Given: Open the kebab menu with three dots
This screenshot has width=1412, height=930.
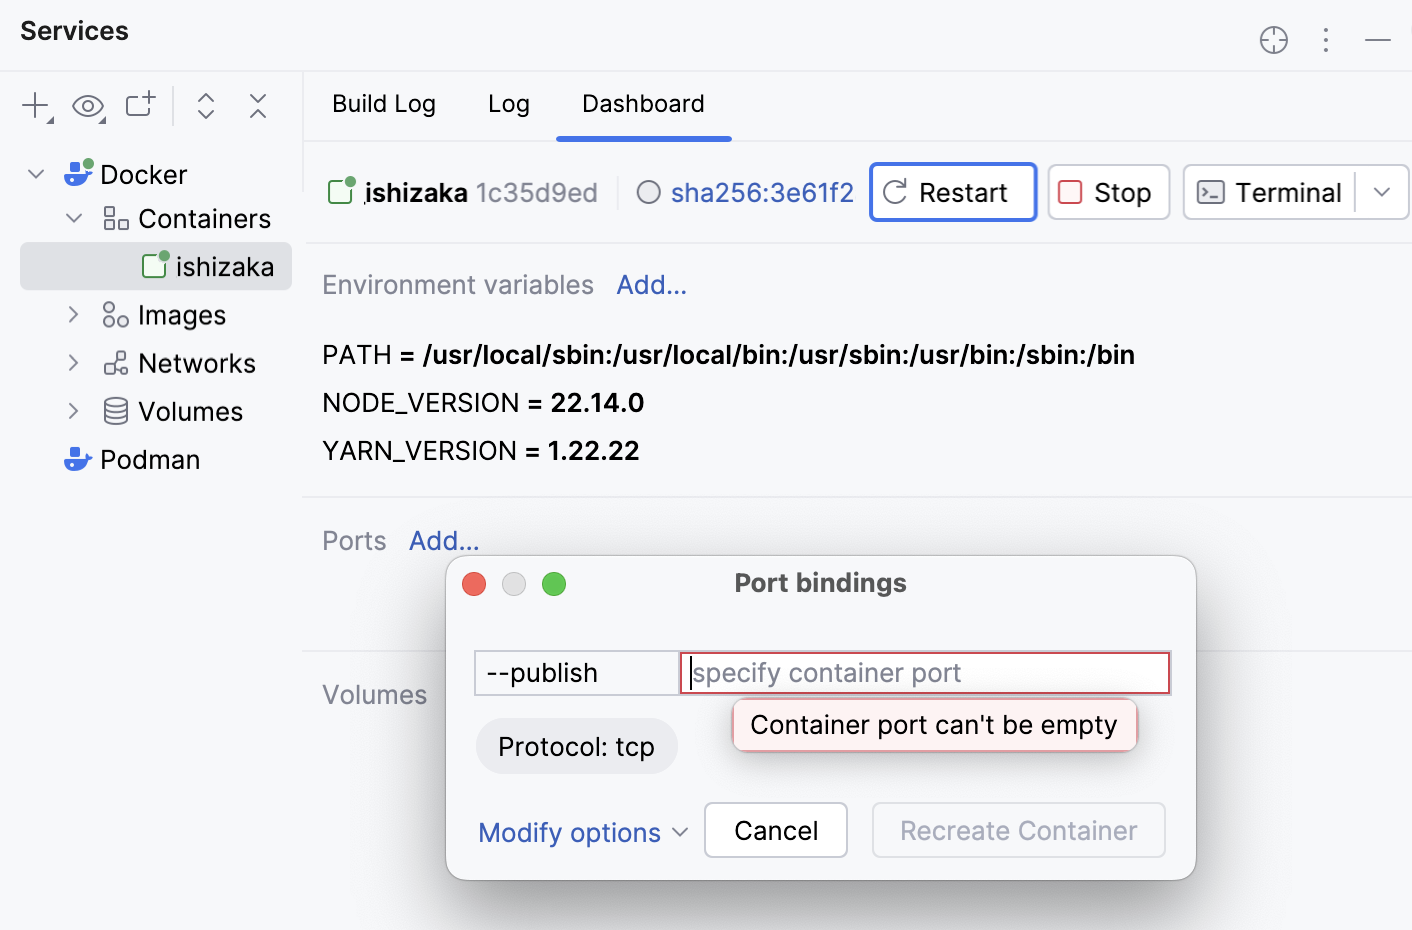Looking at the screenshot, I should click(1326, 40).
